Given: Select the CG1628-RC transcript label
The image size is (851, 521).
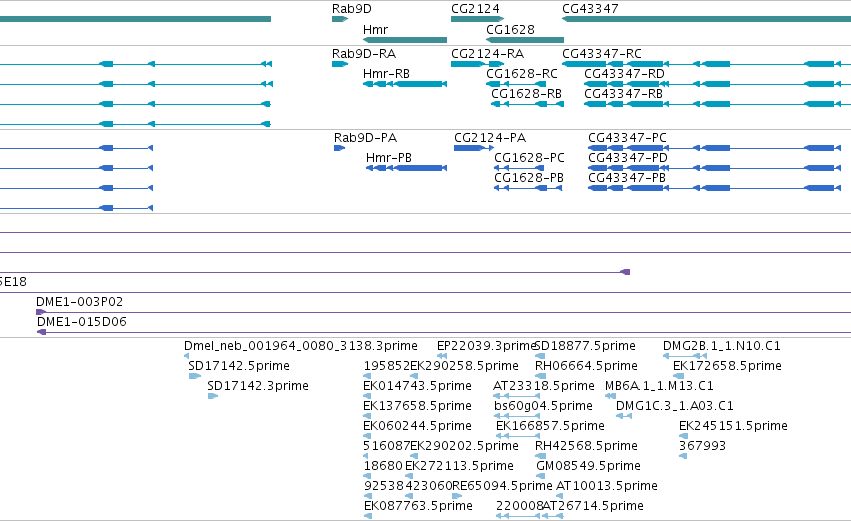Looking at the screenshot, I should point(522,74).
